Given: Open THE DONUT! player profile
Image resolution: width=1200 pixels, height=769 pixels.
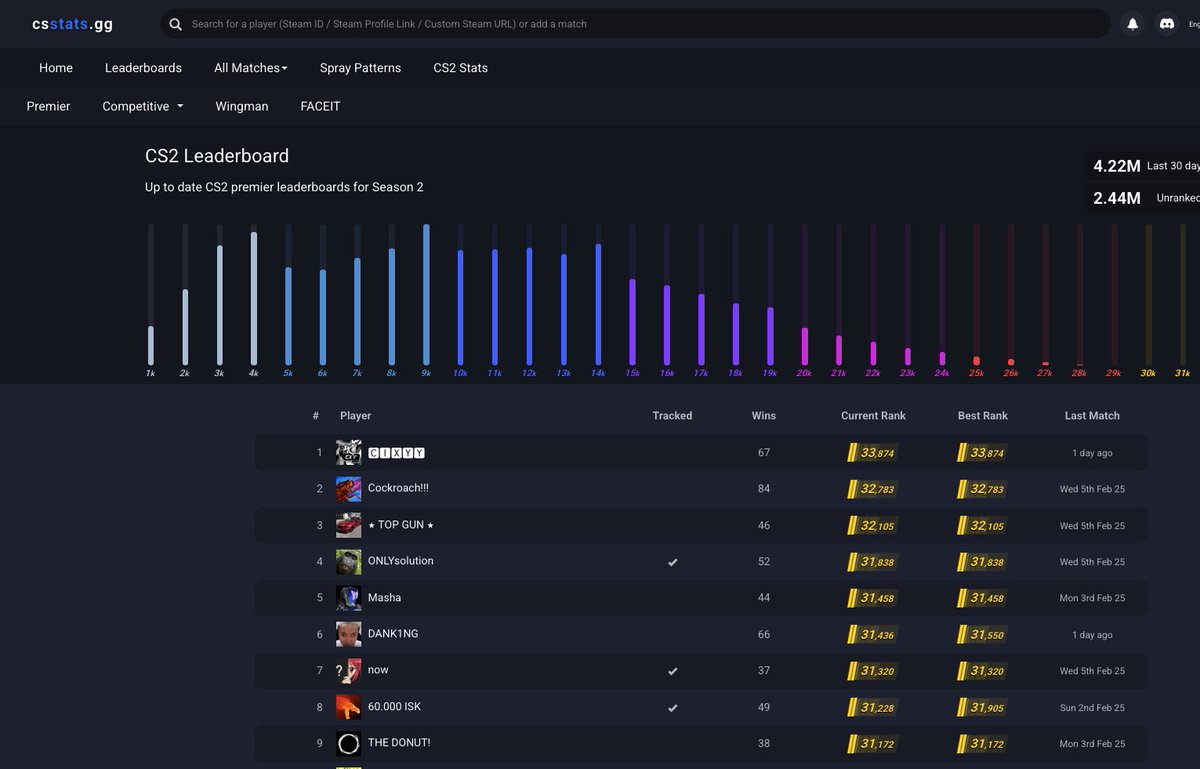Looking at the screenshot, I should coord(399,742).
